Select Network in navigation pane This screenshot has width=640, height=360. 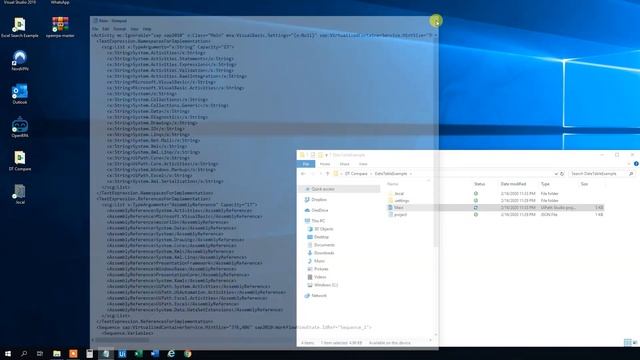319,296
